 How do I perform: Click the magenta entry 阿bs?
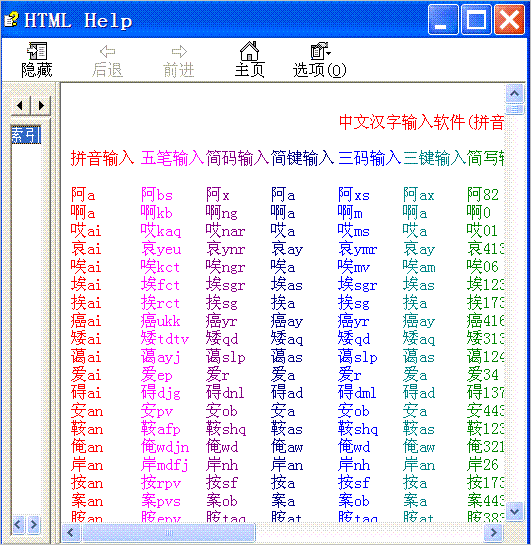click(x=157, y=195)
